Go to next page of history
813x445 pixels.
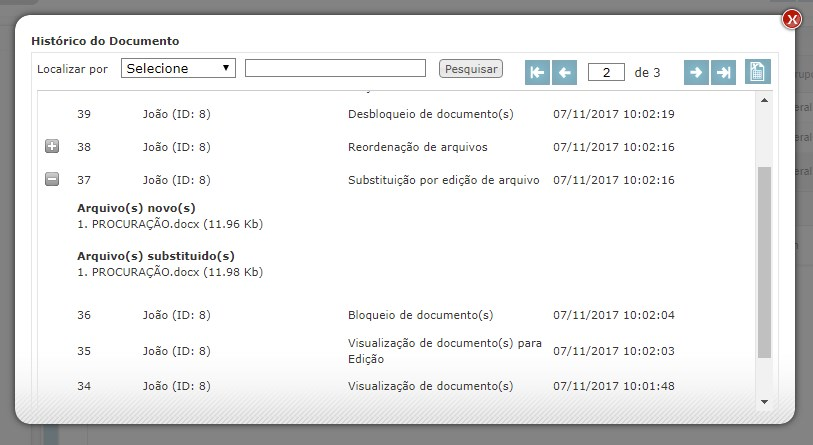click(696, 72)
